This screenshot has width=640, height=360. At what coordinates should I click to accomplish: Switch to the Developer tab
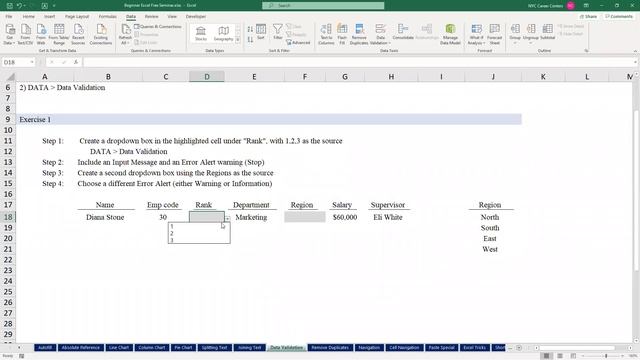click(x=196, y=17)
